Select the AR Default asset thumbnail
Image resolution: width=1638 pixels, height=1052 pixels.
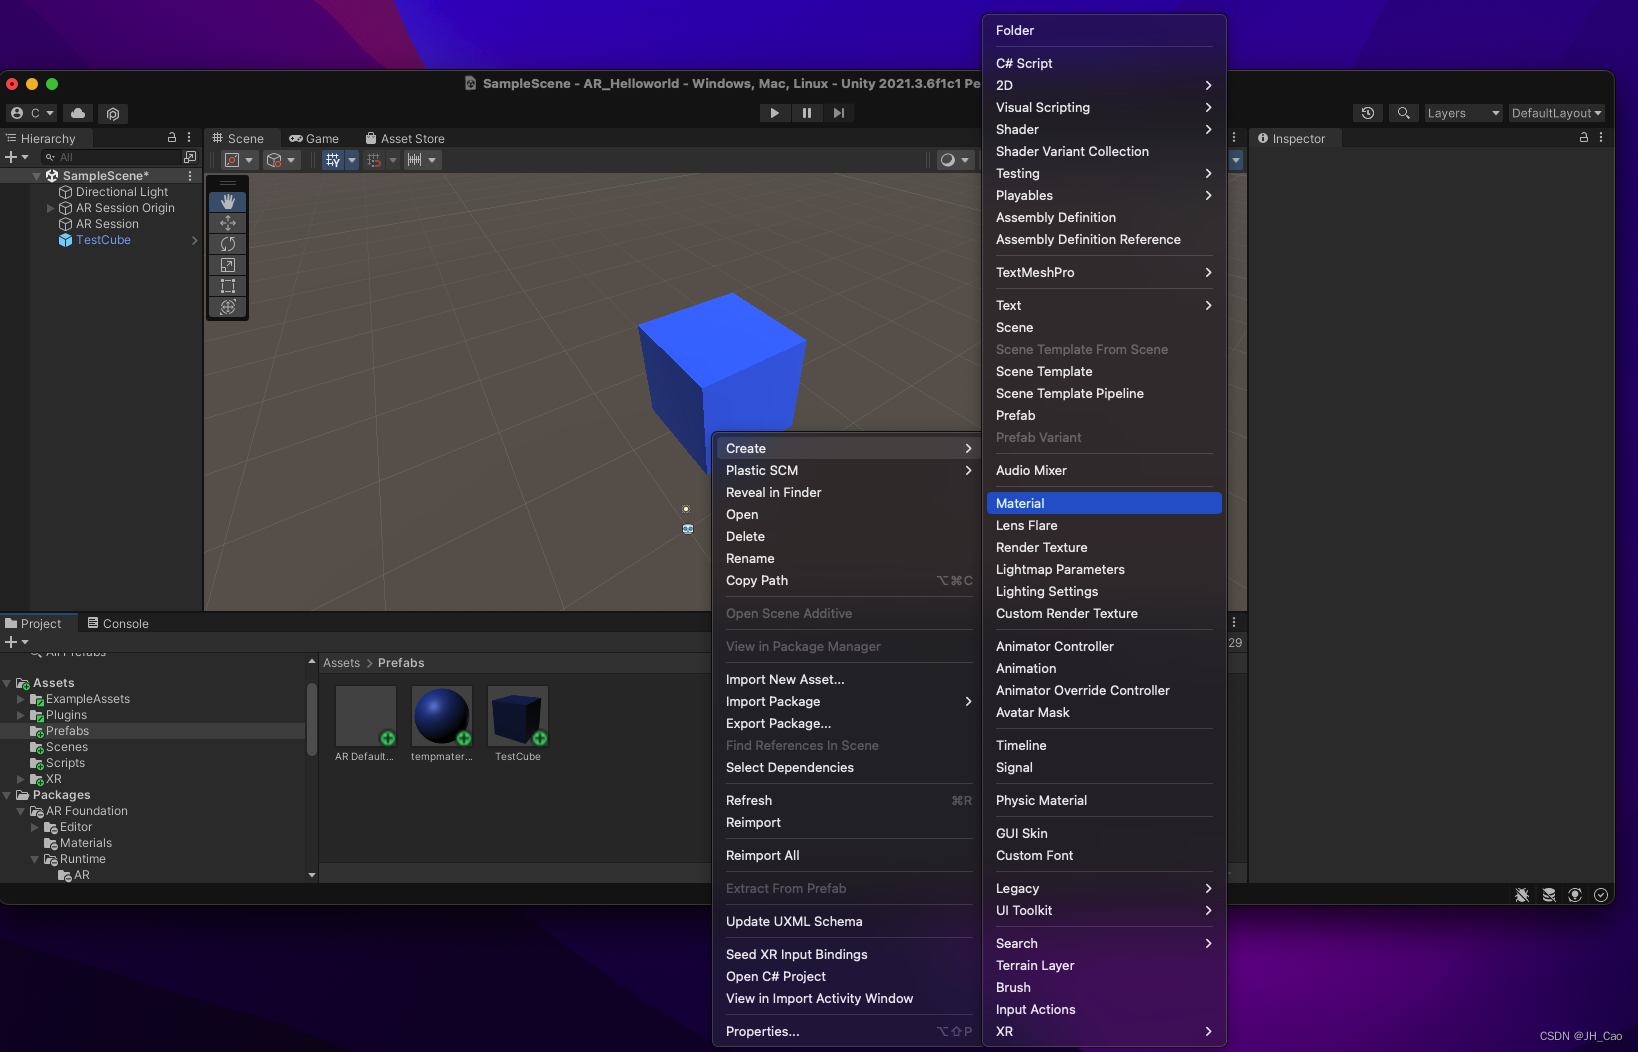click(x=366, y=716)
